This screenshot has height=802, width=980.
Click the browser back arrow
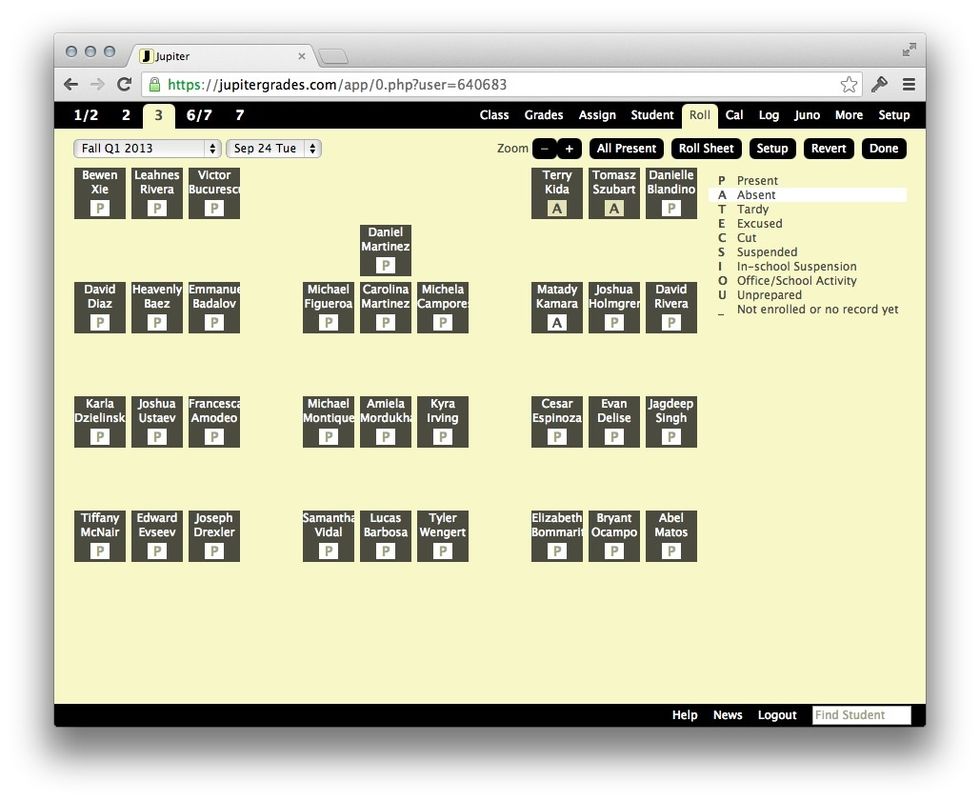click(x=71, y=85)
